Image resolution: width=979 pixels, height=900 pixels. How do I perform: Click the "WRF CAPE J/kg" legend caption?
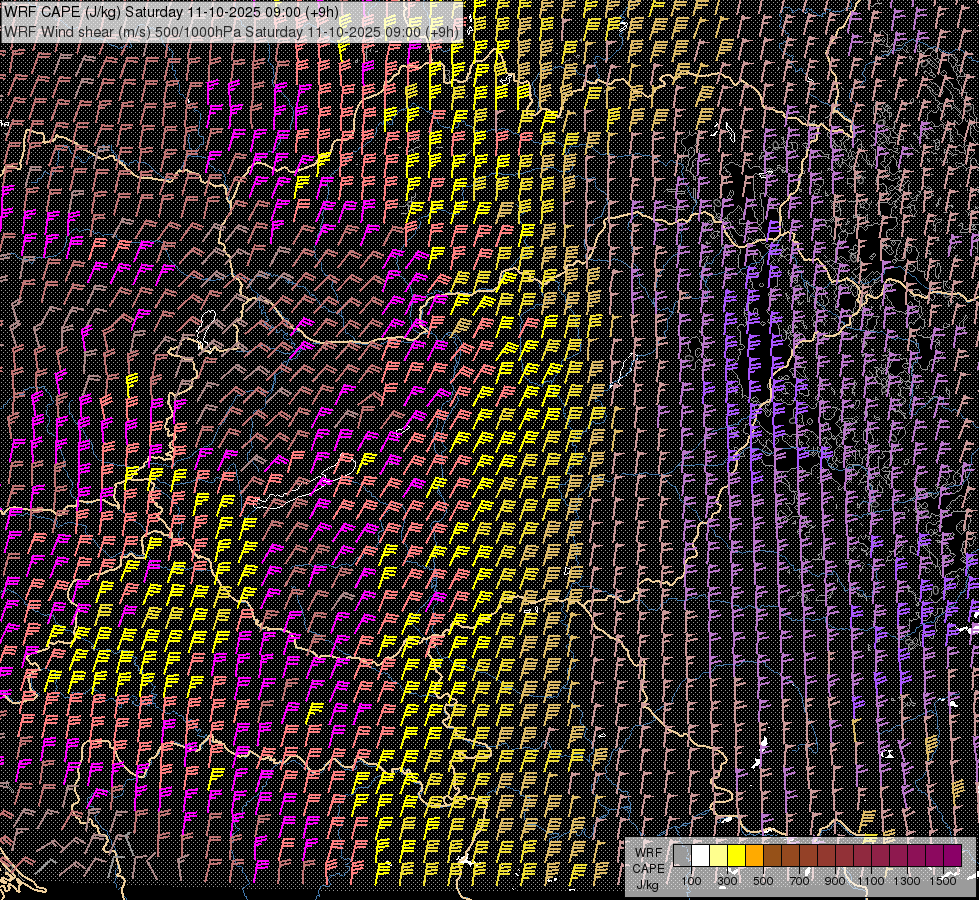648,868
